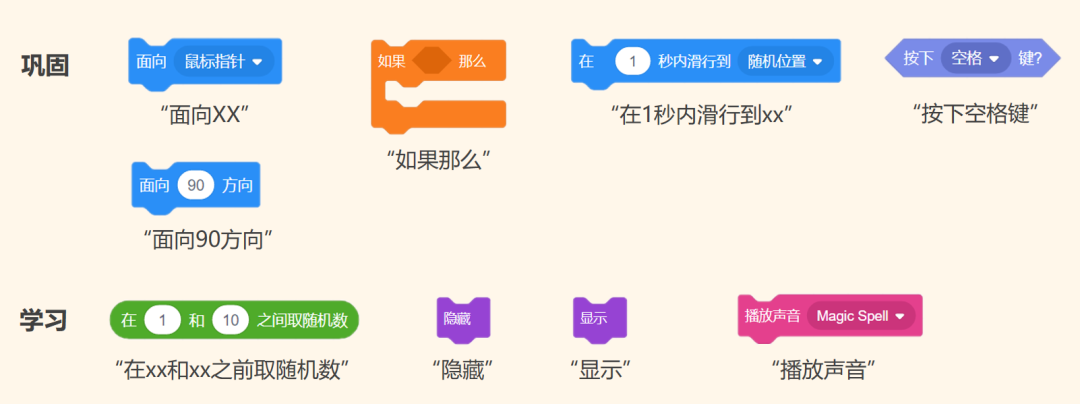1080x404 pixels.
Task: Click the caption “隐藏”
Action: point(464,370)
